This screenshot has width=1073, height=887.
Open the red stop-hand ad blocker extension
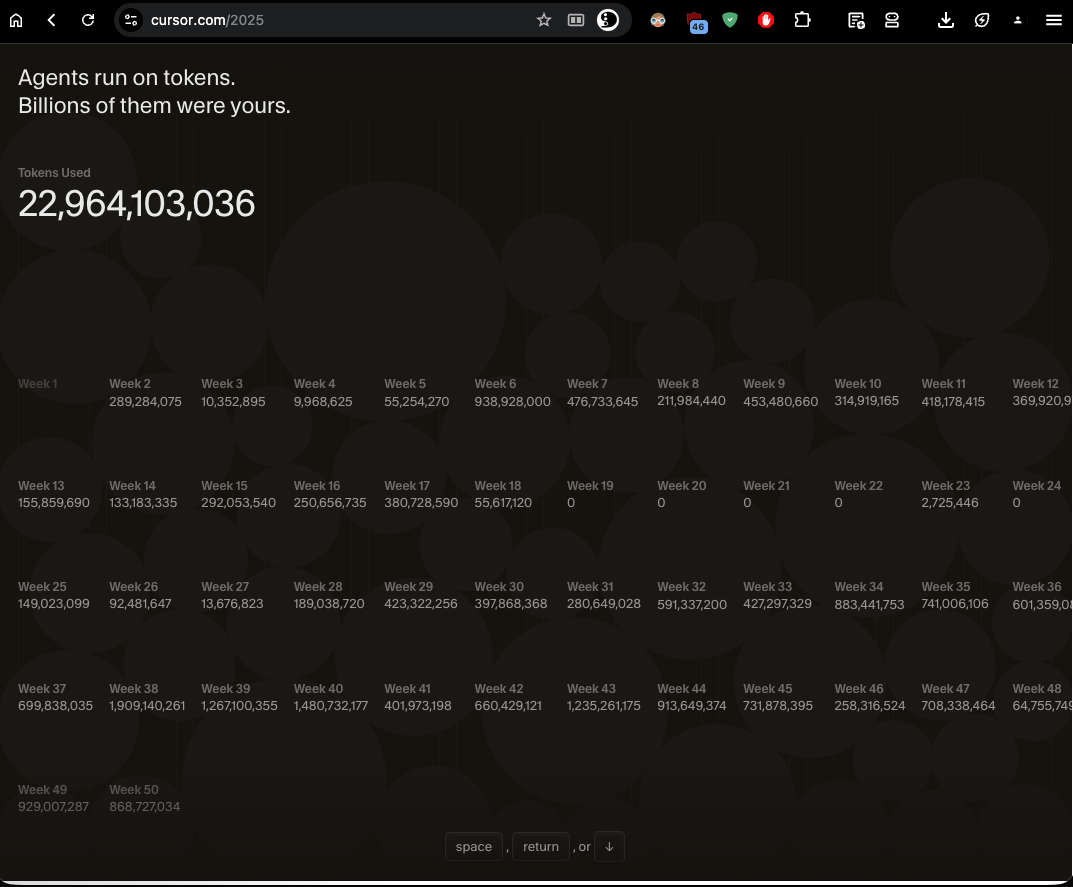click(x=766, y=20)
